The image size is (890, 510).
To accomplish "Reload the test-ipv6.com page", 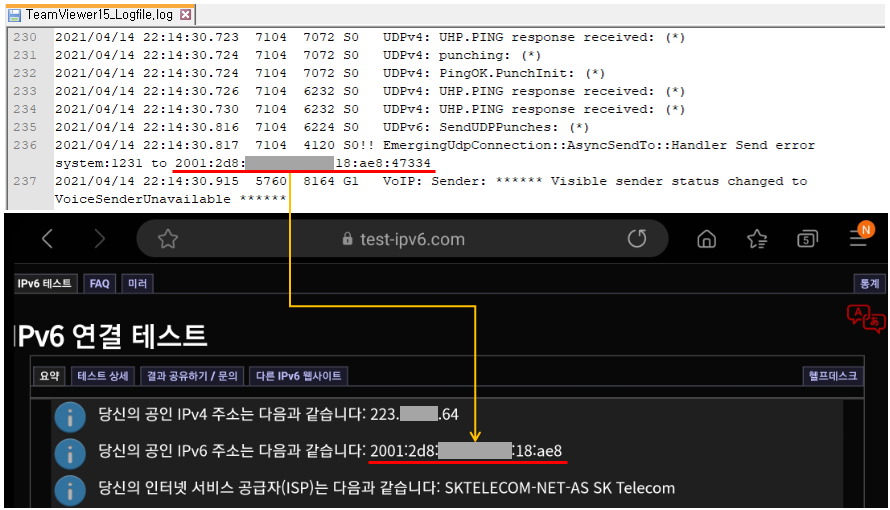I will point(637,238).
